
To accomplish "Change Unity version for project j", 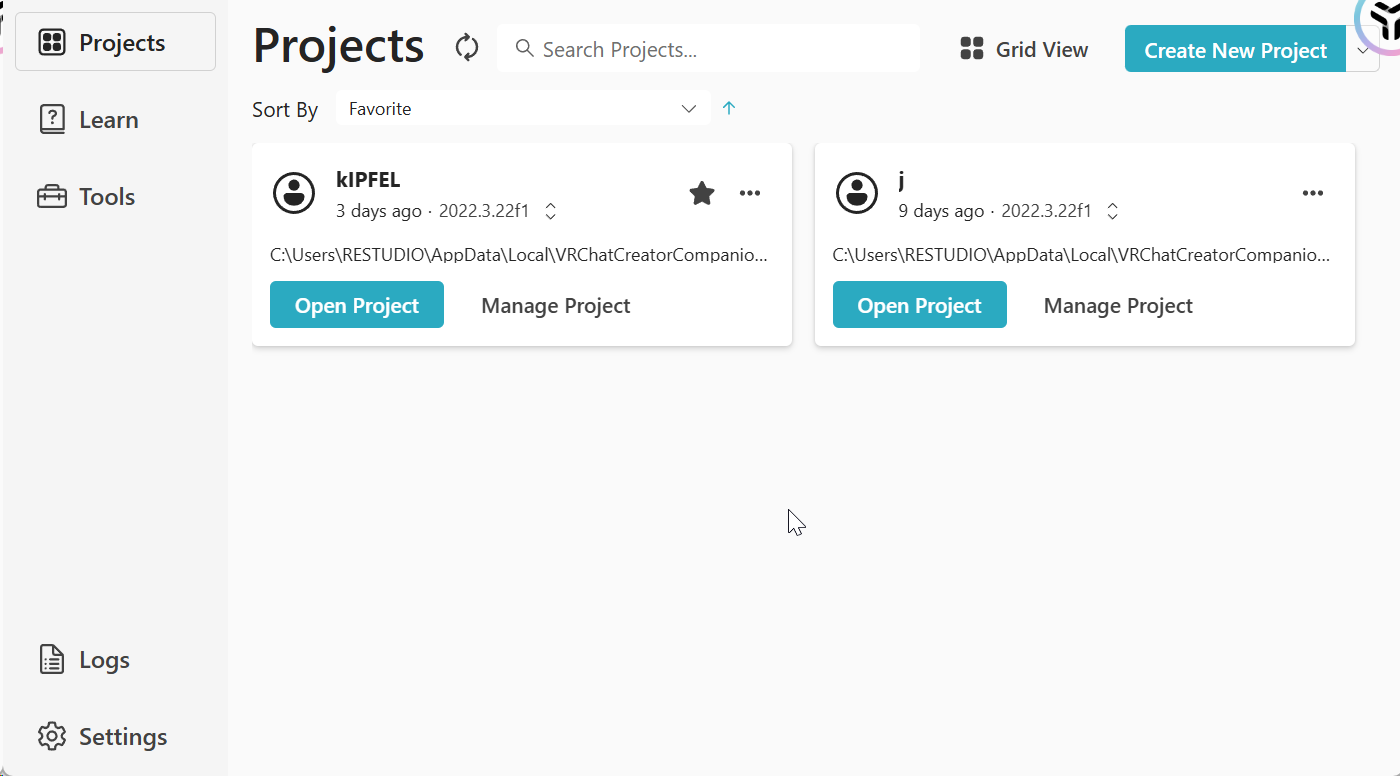I will click(x=1112, y=212).
